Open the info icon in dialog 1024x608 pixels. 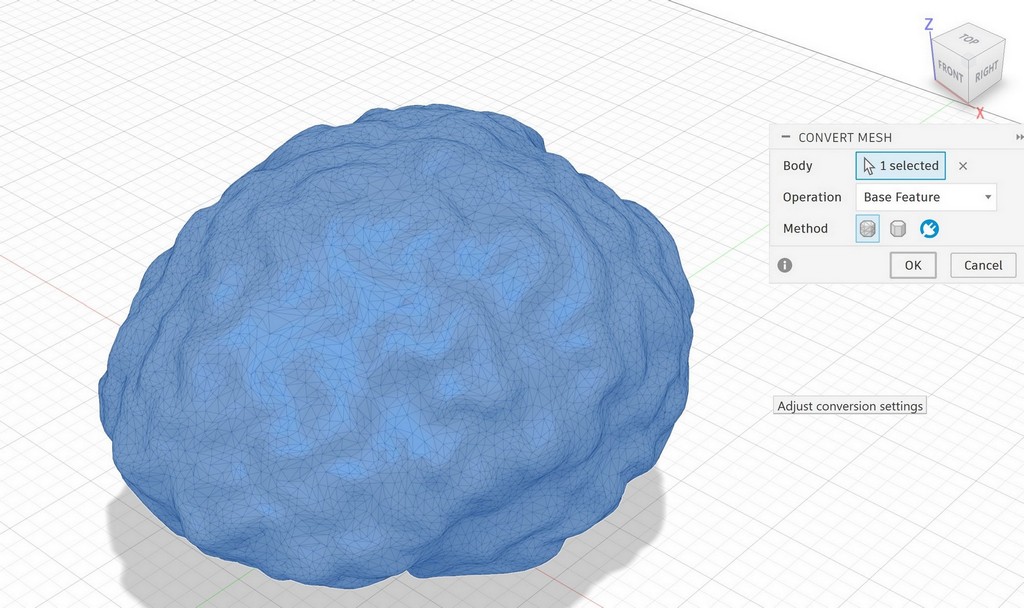[785, 265]
